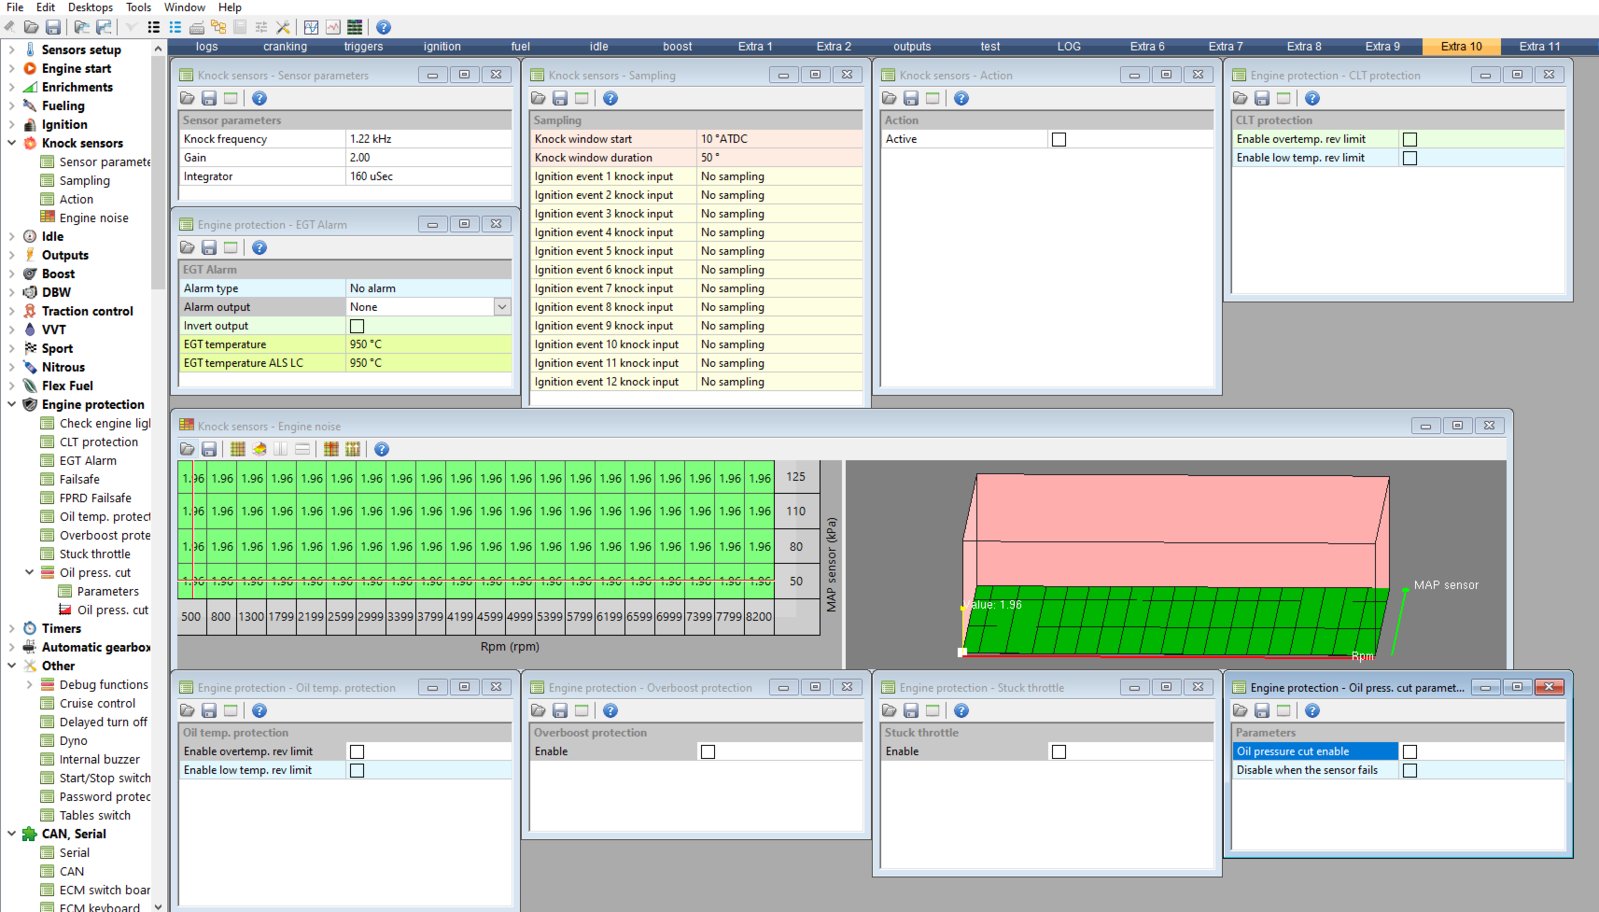Click the red column grid icon in Engine noise toolbar
This screenshot has height=912, width=1599.
(x=331, y=449)
